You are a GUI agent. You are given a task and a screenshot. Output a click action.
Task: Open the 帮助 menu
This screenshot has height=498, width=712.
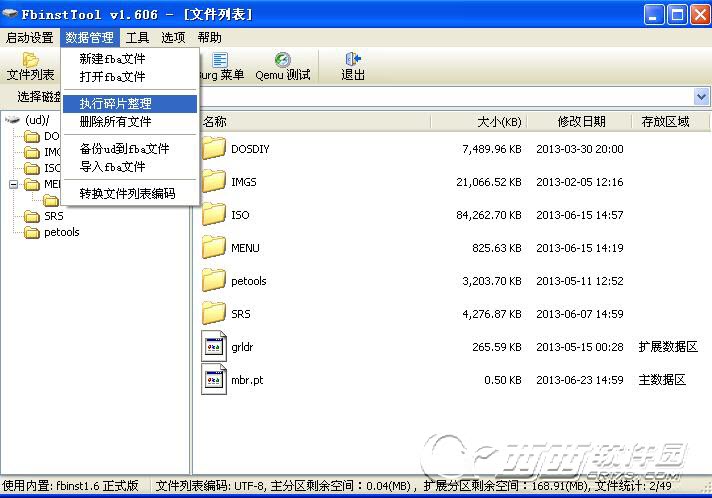[x=210, y=37]
